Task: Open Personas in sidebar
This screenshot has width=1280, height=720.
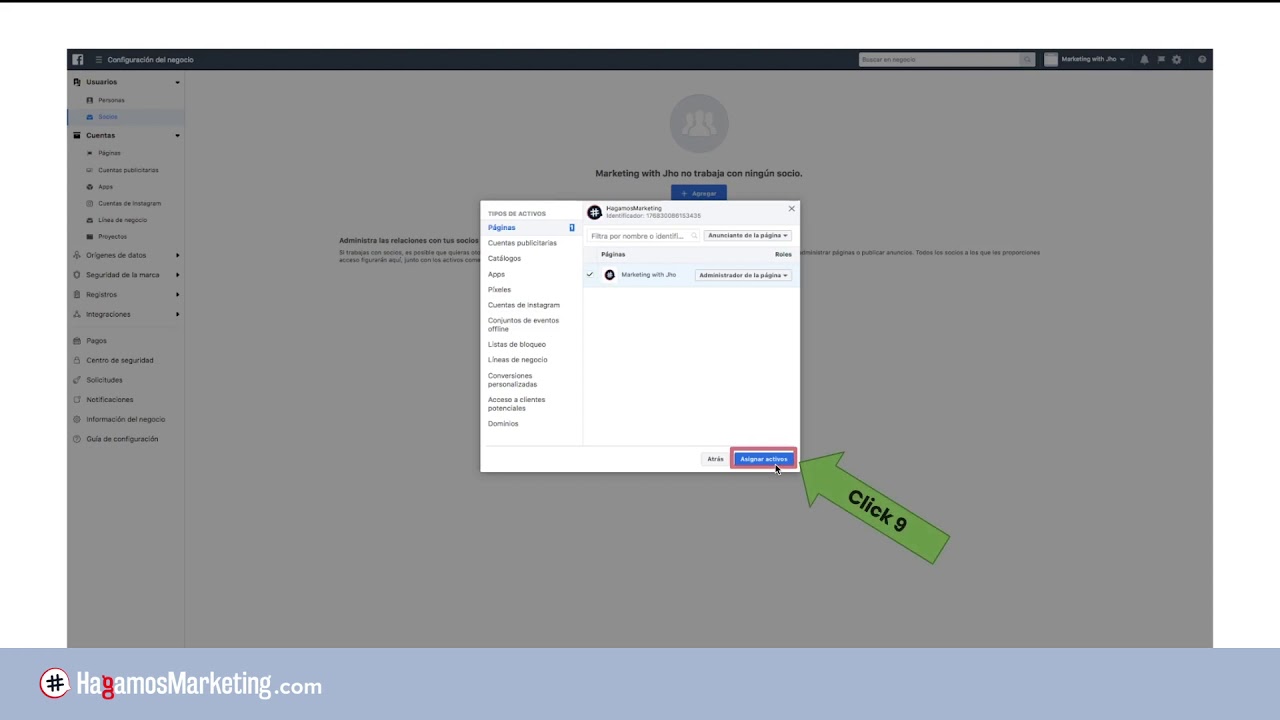Action: tap(111, 100)
